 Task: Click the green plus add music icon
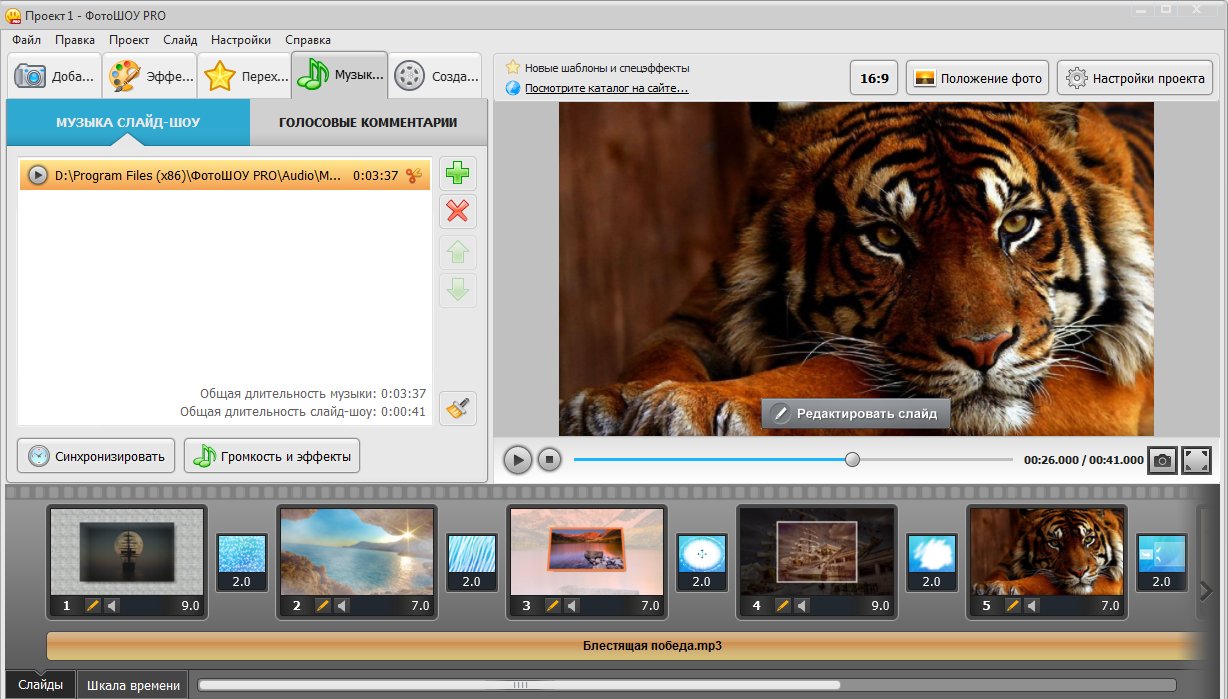coord(458,174)
